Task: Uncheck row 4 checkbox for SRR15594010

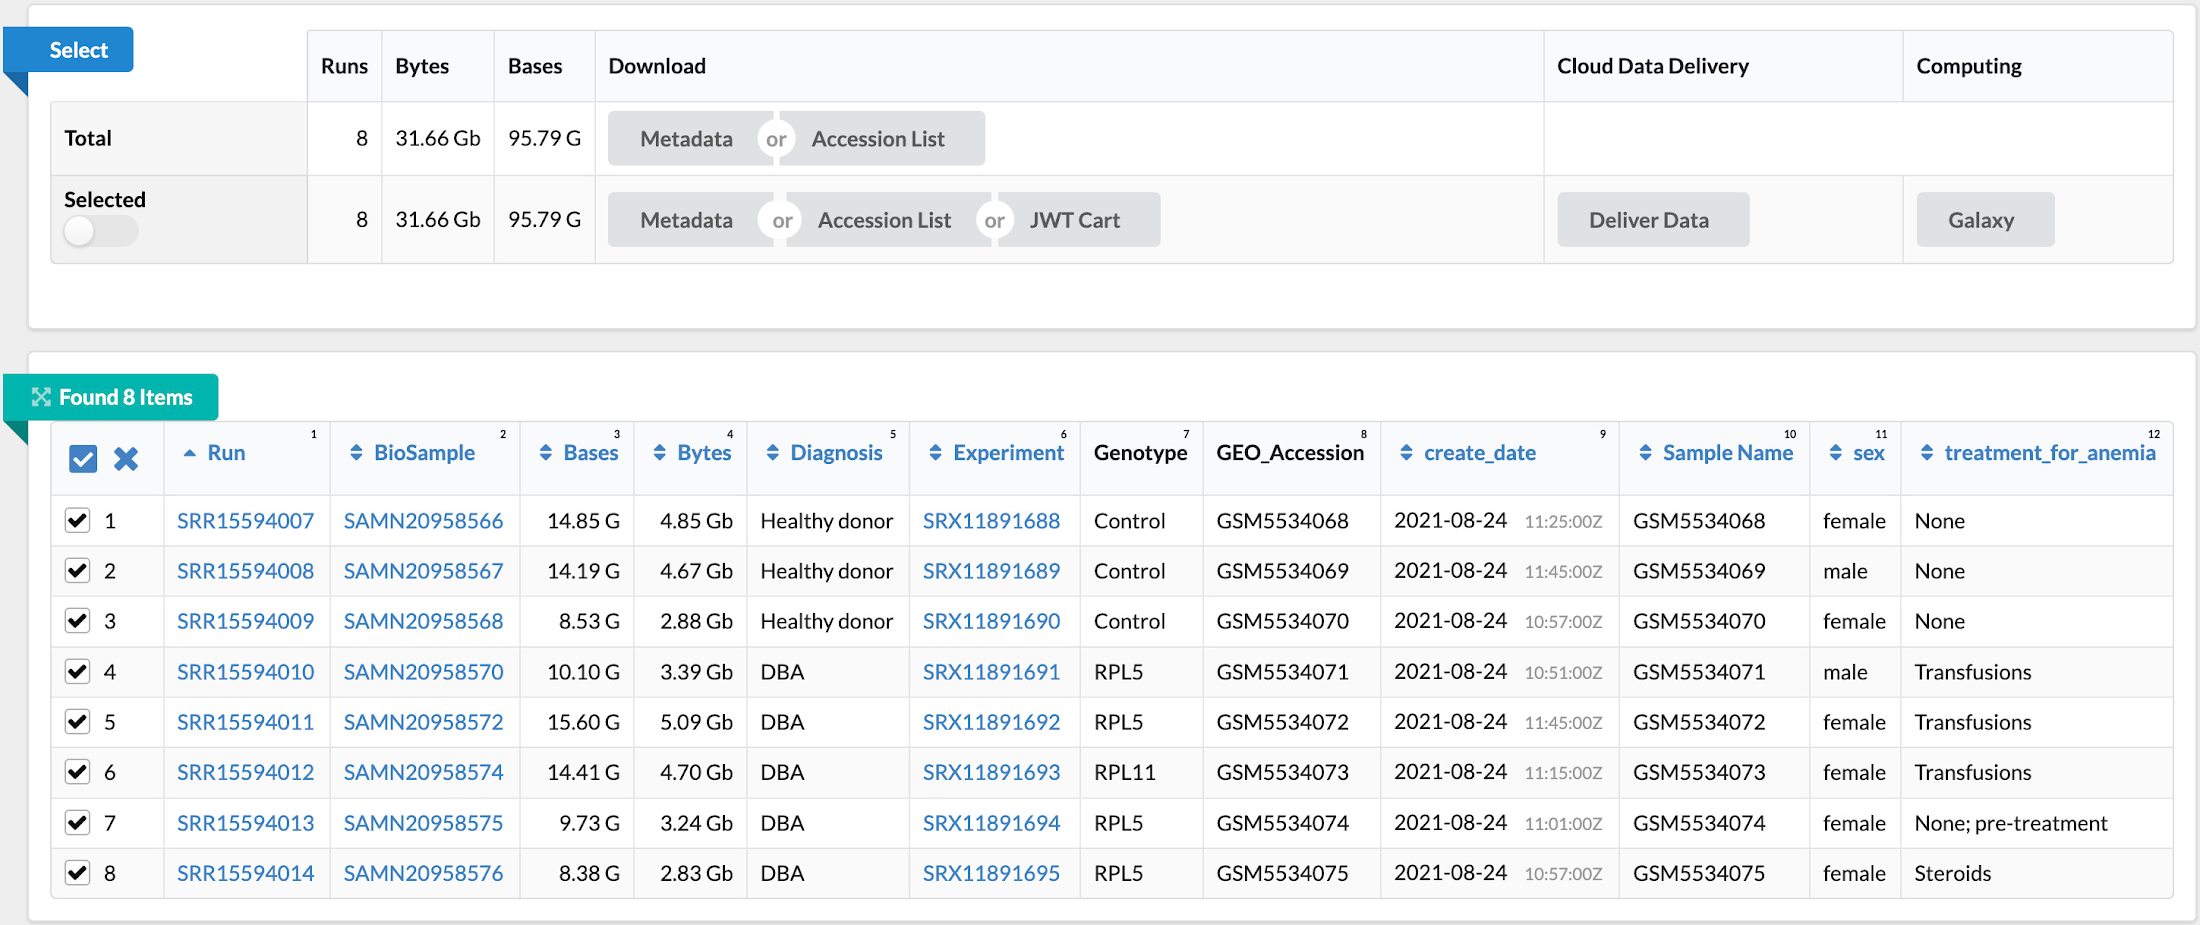Action: [x=78, y=671]
